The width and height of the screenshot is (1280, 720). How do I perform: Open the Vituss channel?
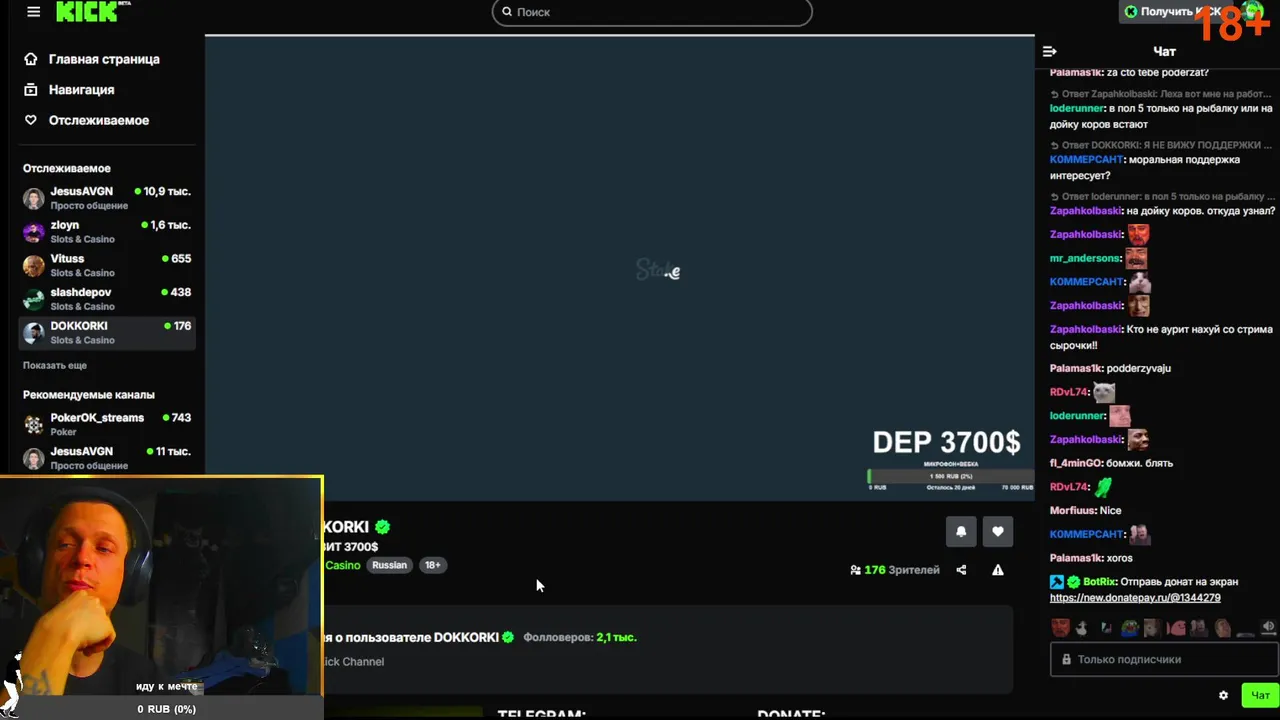point(107,265)
